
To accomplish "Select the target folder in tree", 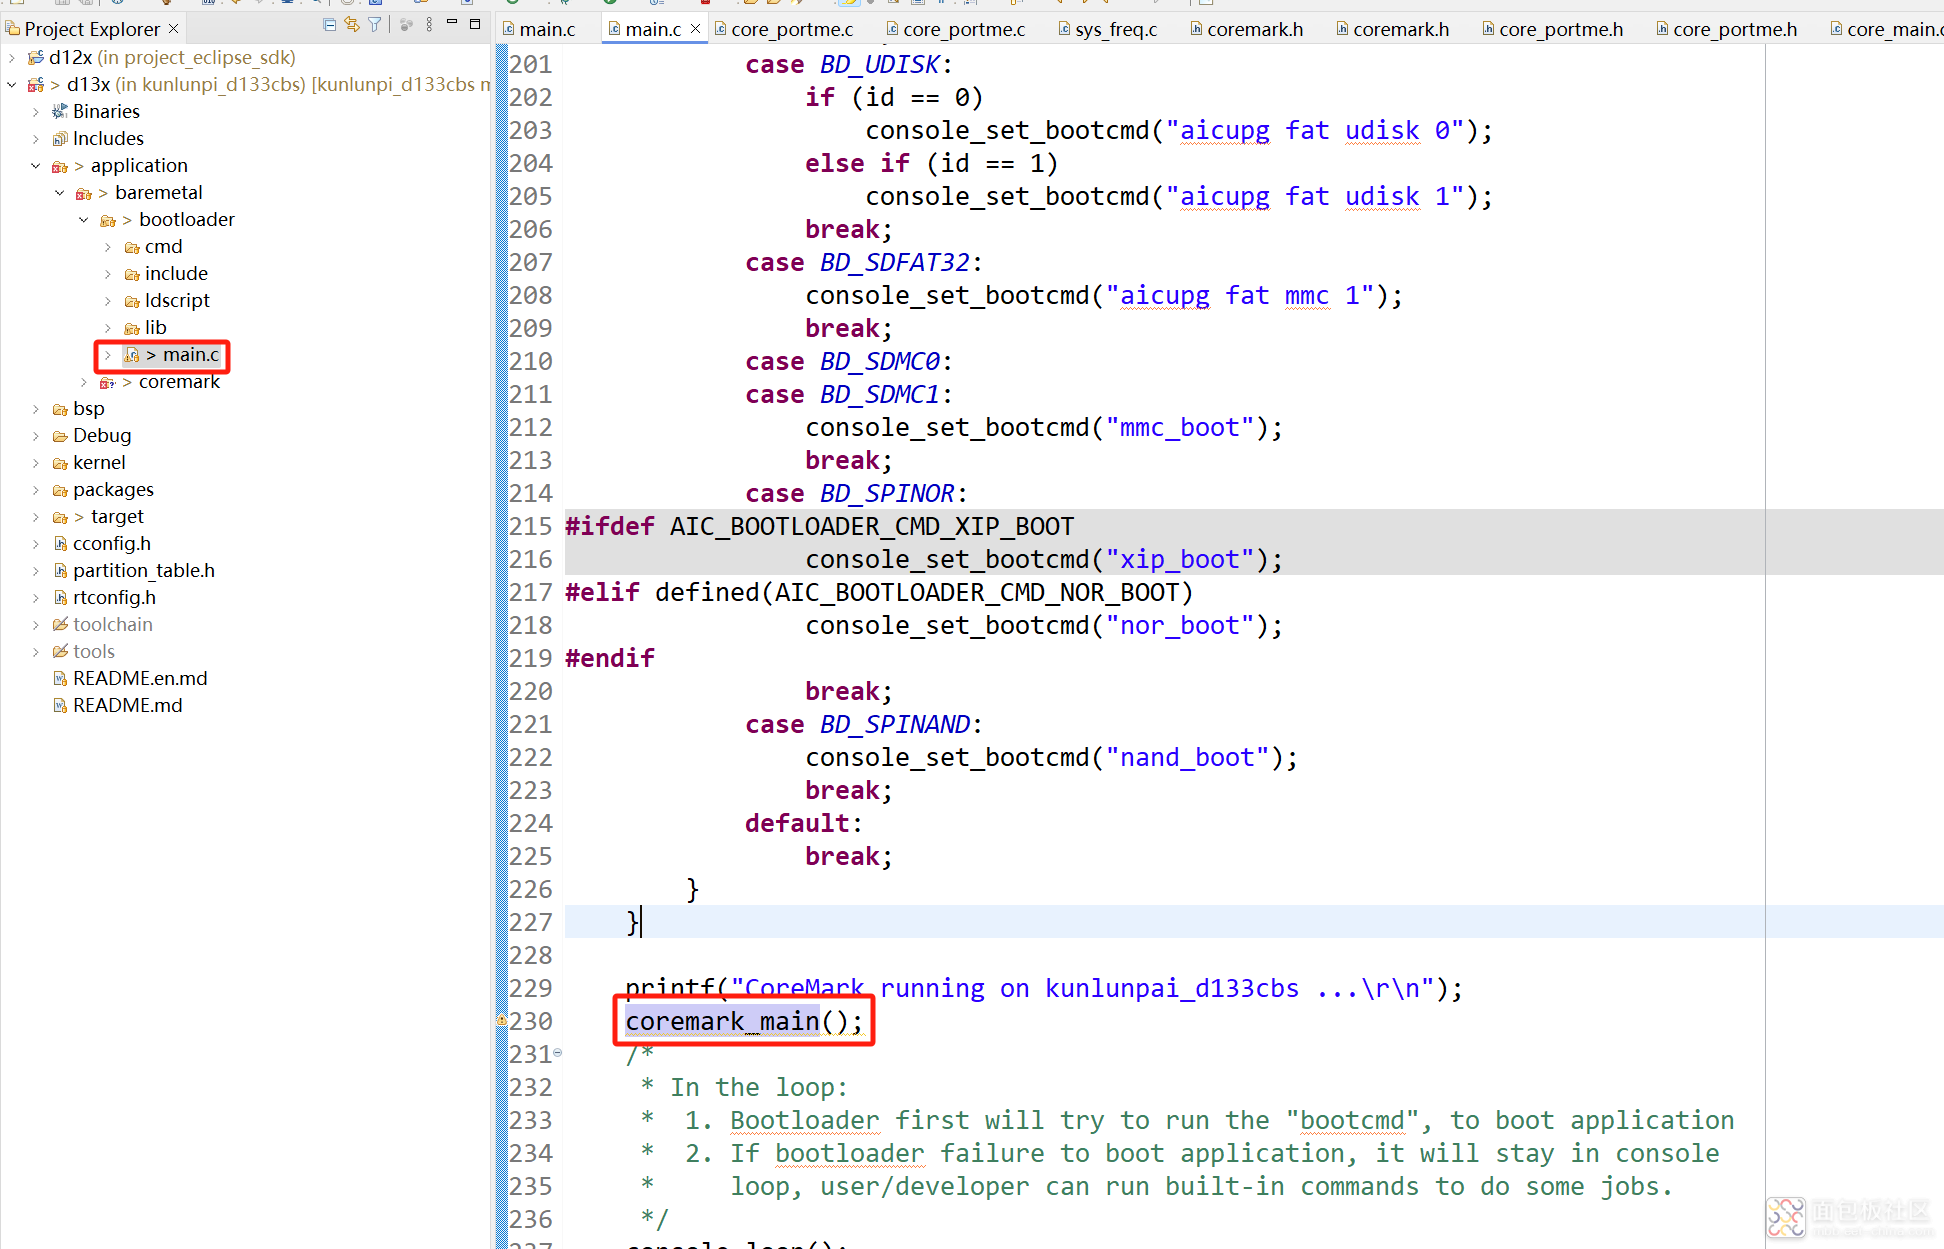I will [117, 517].
